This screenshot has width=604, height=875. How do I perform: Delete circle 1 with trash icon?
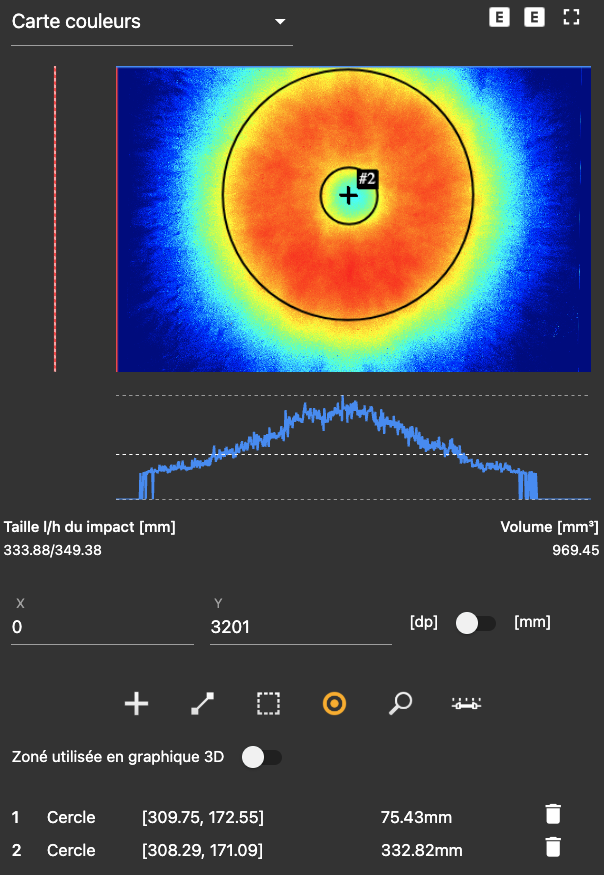553,815
